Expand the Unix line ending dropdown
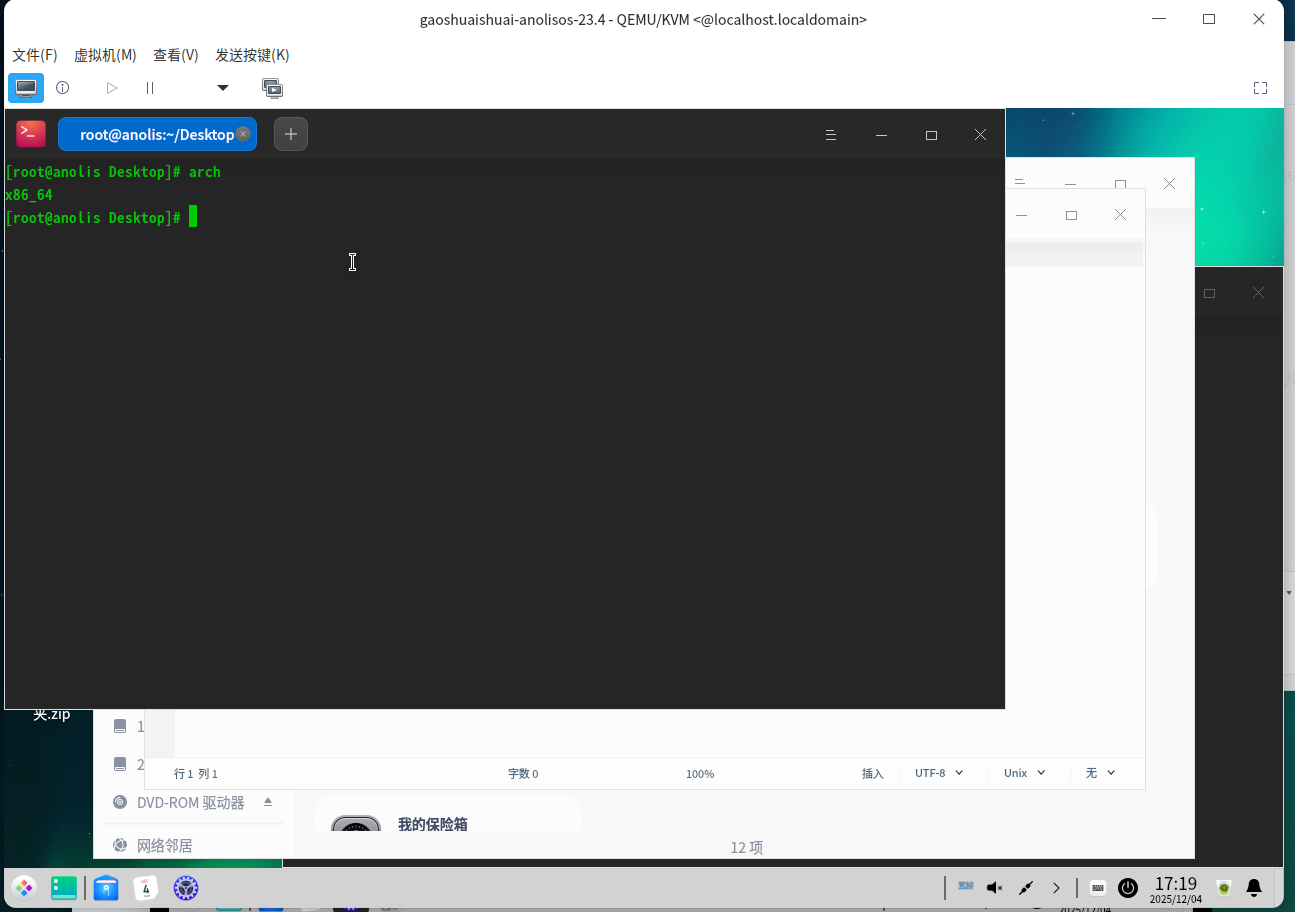Screen dimensions: 1295x912 (x=1024, y=773)
